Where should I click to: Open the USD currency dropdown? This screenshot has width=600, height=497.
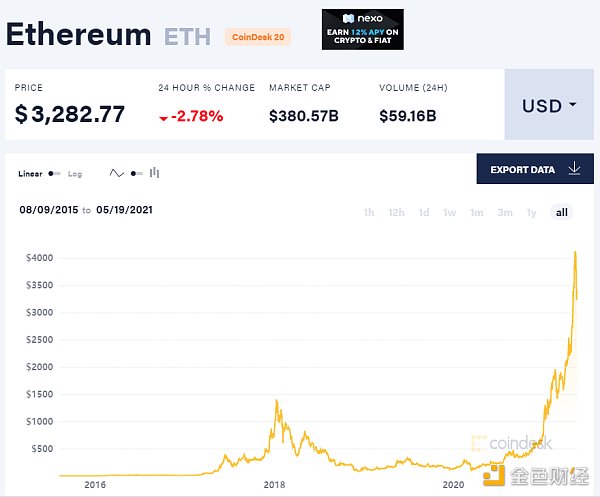tap(549, 105)
